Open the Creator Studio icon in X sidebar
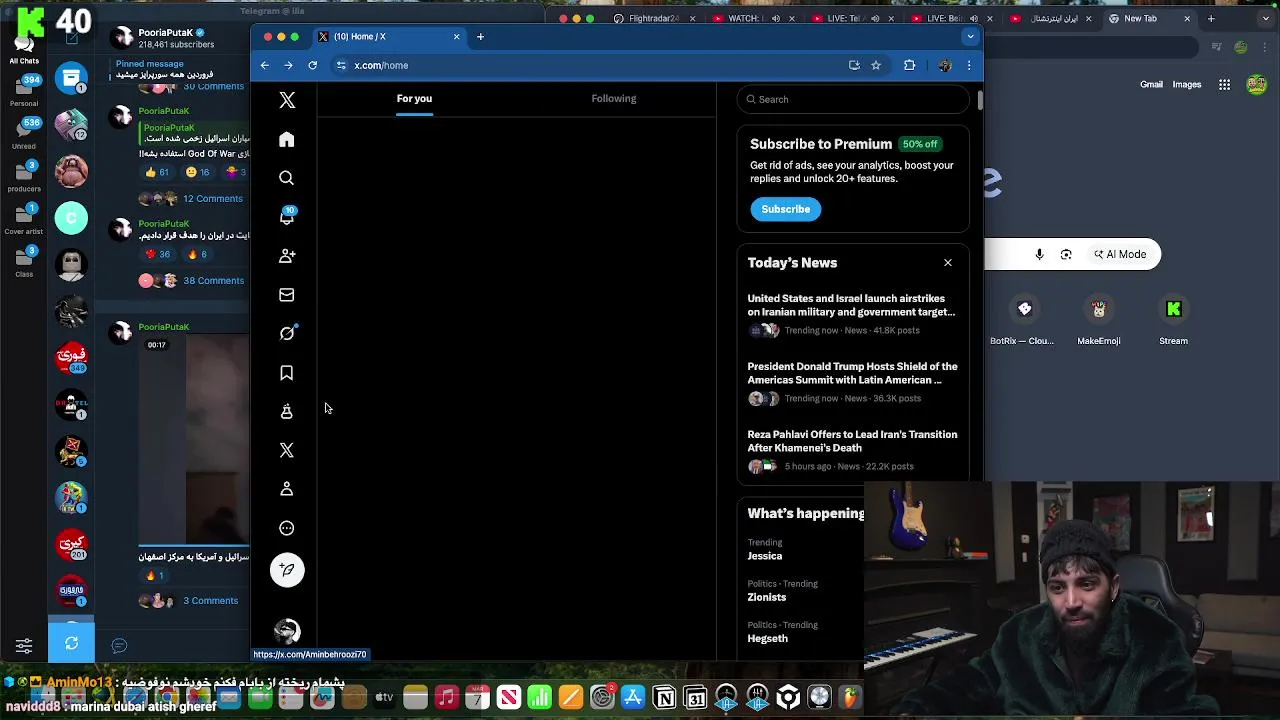This screenshot has width=1280, height=720. point(287,411)
